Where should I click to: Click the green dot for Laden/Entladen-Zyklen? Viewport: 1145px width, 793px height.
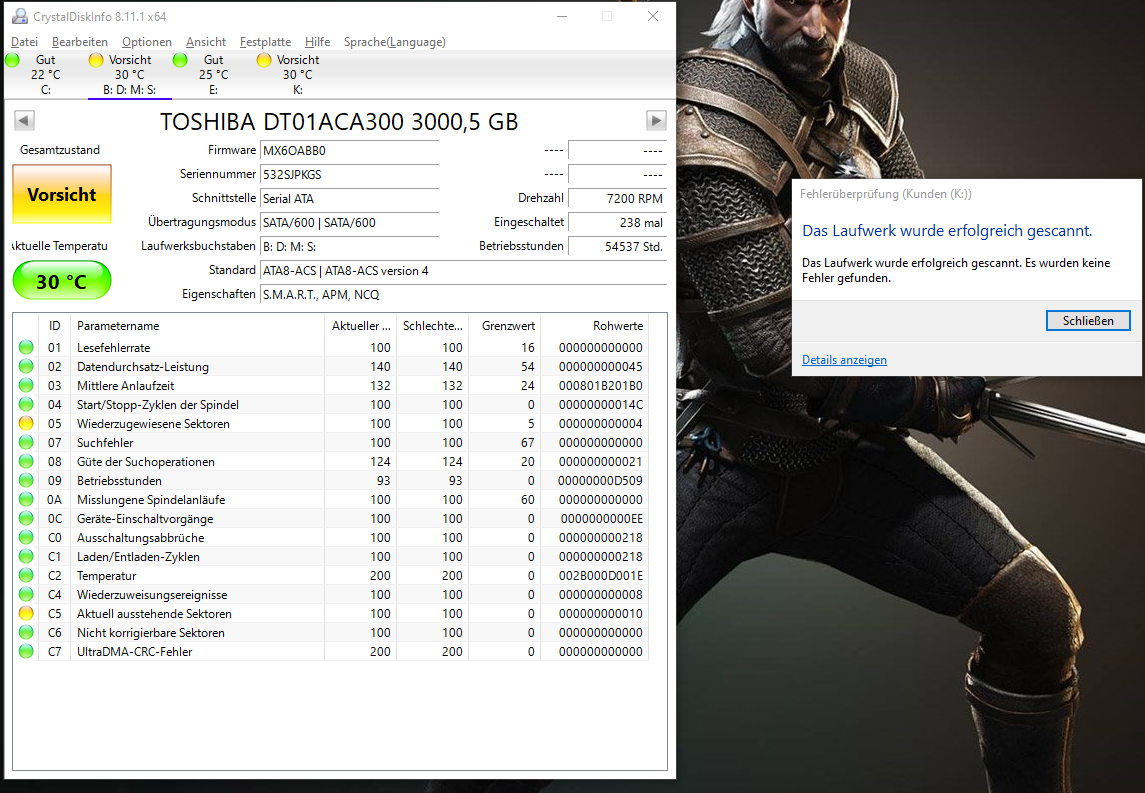[26, 556]
